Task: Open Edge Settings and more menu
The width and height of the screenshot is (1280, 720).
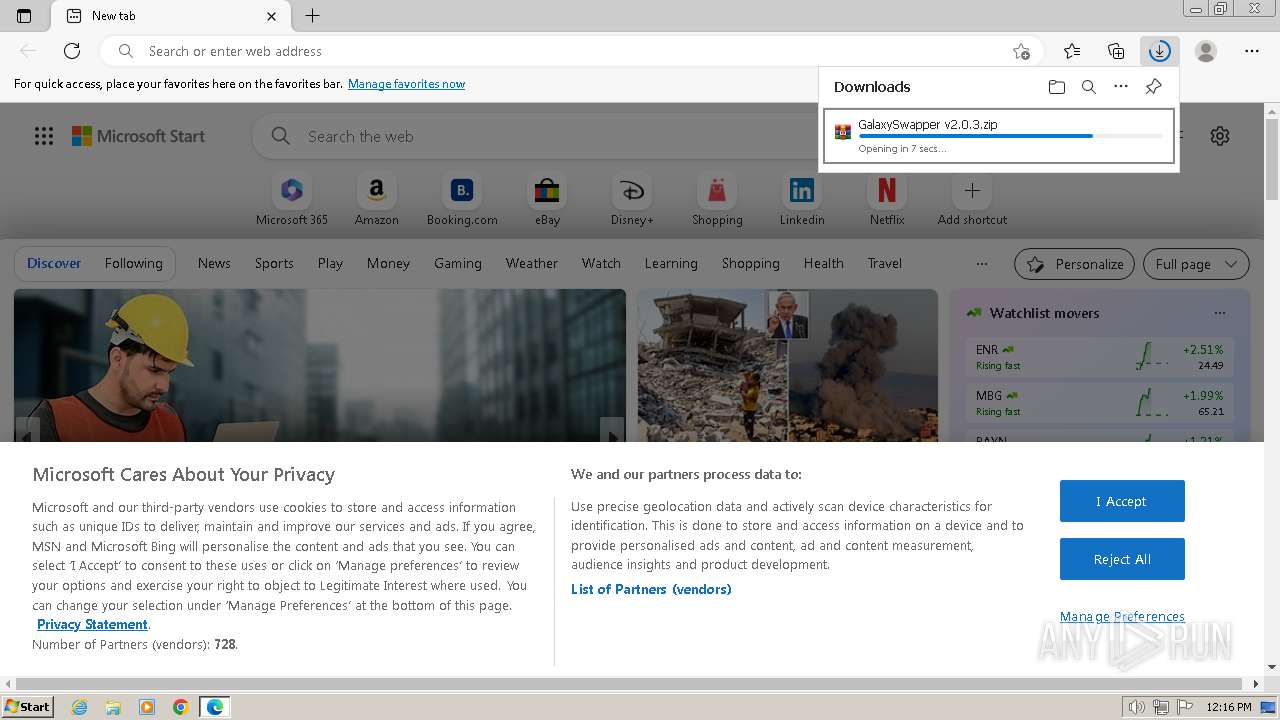Action: 1252,51
